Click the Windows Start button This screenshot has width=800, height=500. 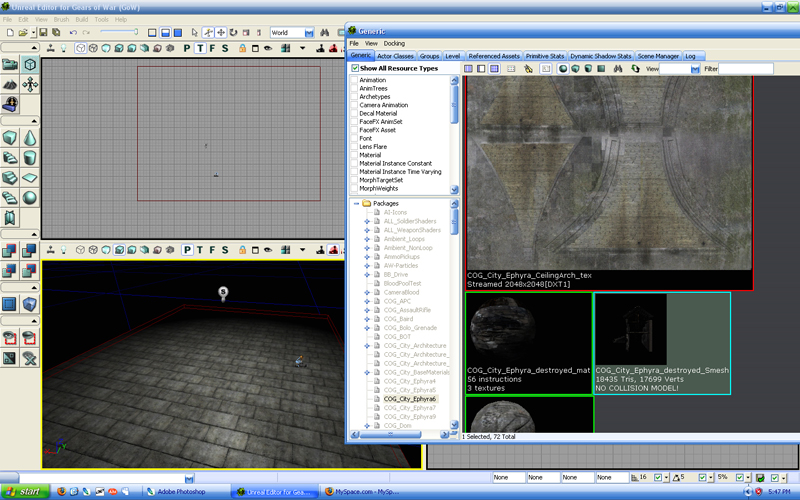point(24,491)
